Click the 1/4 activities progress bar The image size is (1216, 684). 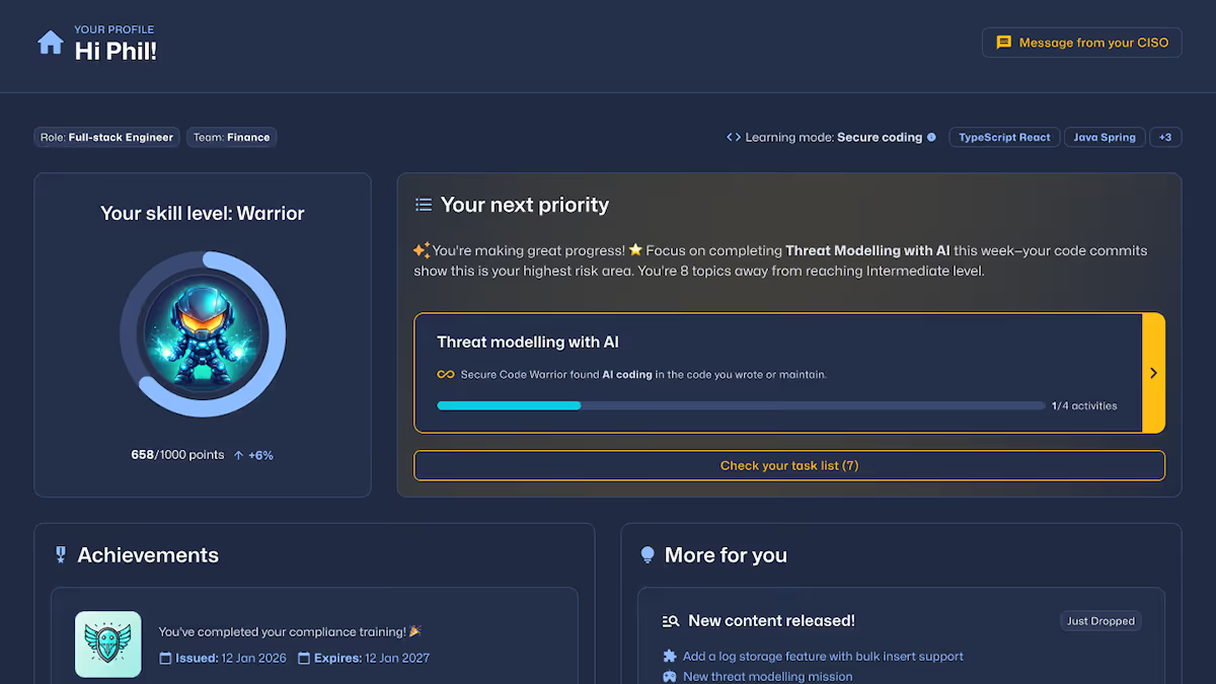[x=740, y=405]
